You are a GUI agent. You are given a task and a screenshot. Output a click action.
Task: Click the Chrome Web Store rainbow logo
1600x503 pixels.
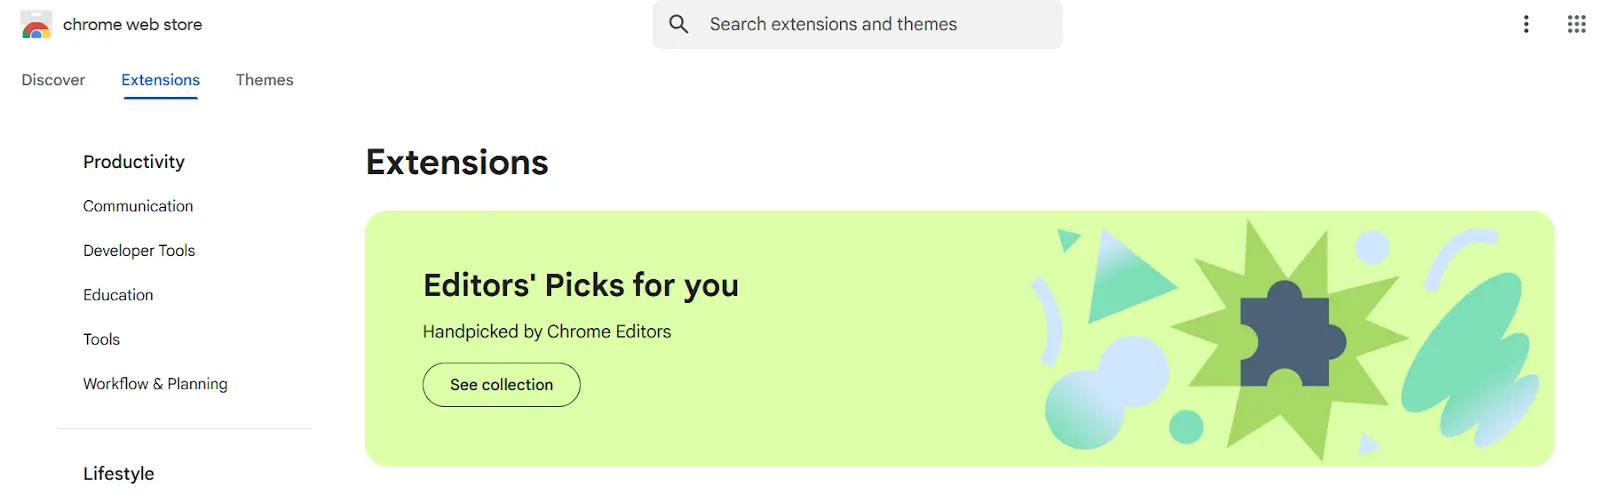(36, 25)
